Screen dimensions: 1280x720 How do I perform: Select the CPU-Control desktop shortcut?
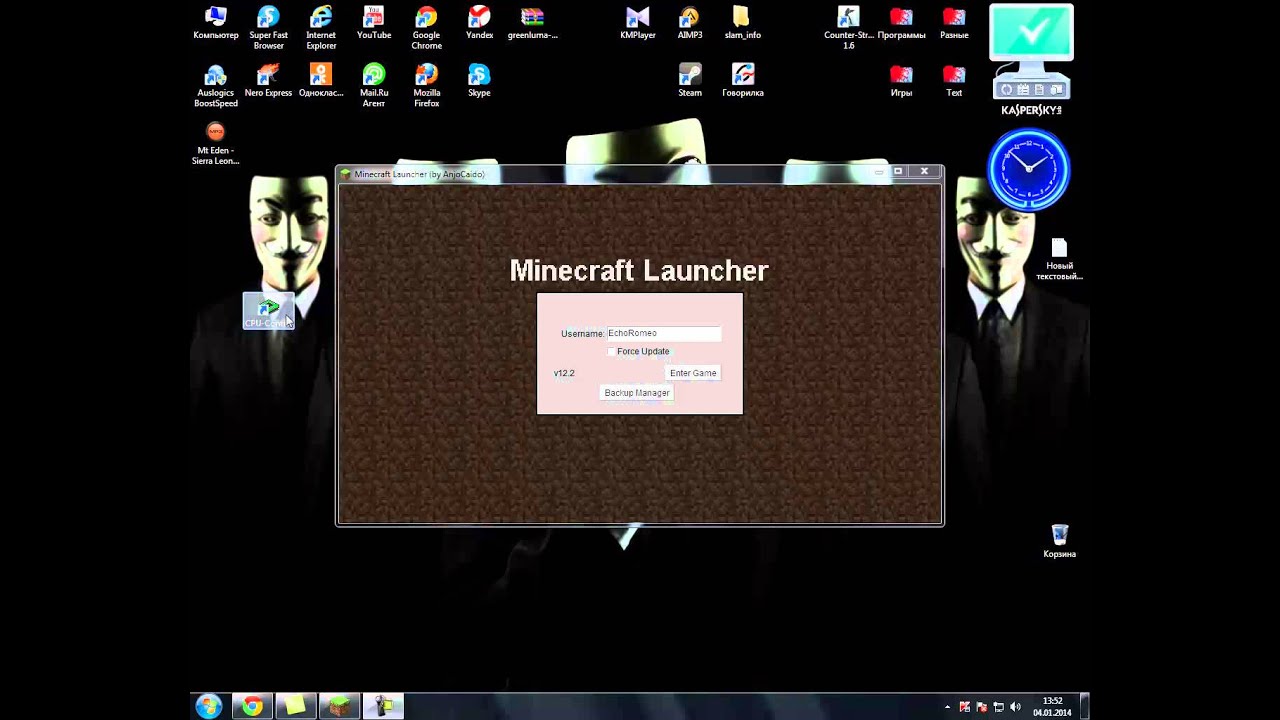pyautogui.click(x=268, y=311)
